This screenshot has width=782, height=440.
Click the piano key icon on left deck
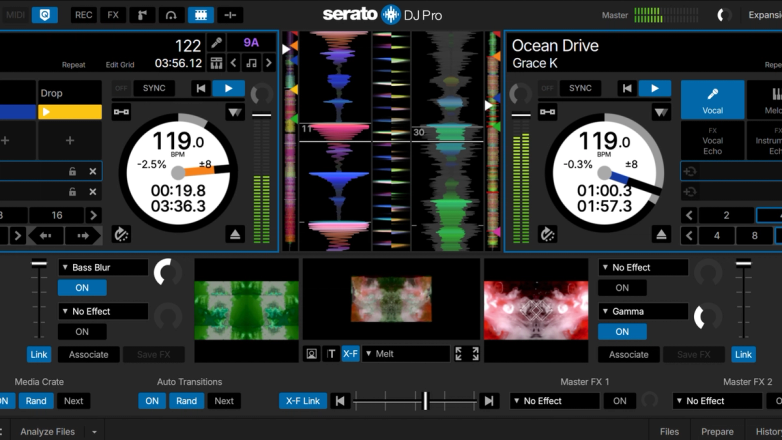tap(216, 63)
